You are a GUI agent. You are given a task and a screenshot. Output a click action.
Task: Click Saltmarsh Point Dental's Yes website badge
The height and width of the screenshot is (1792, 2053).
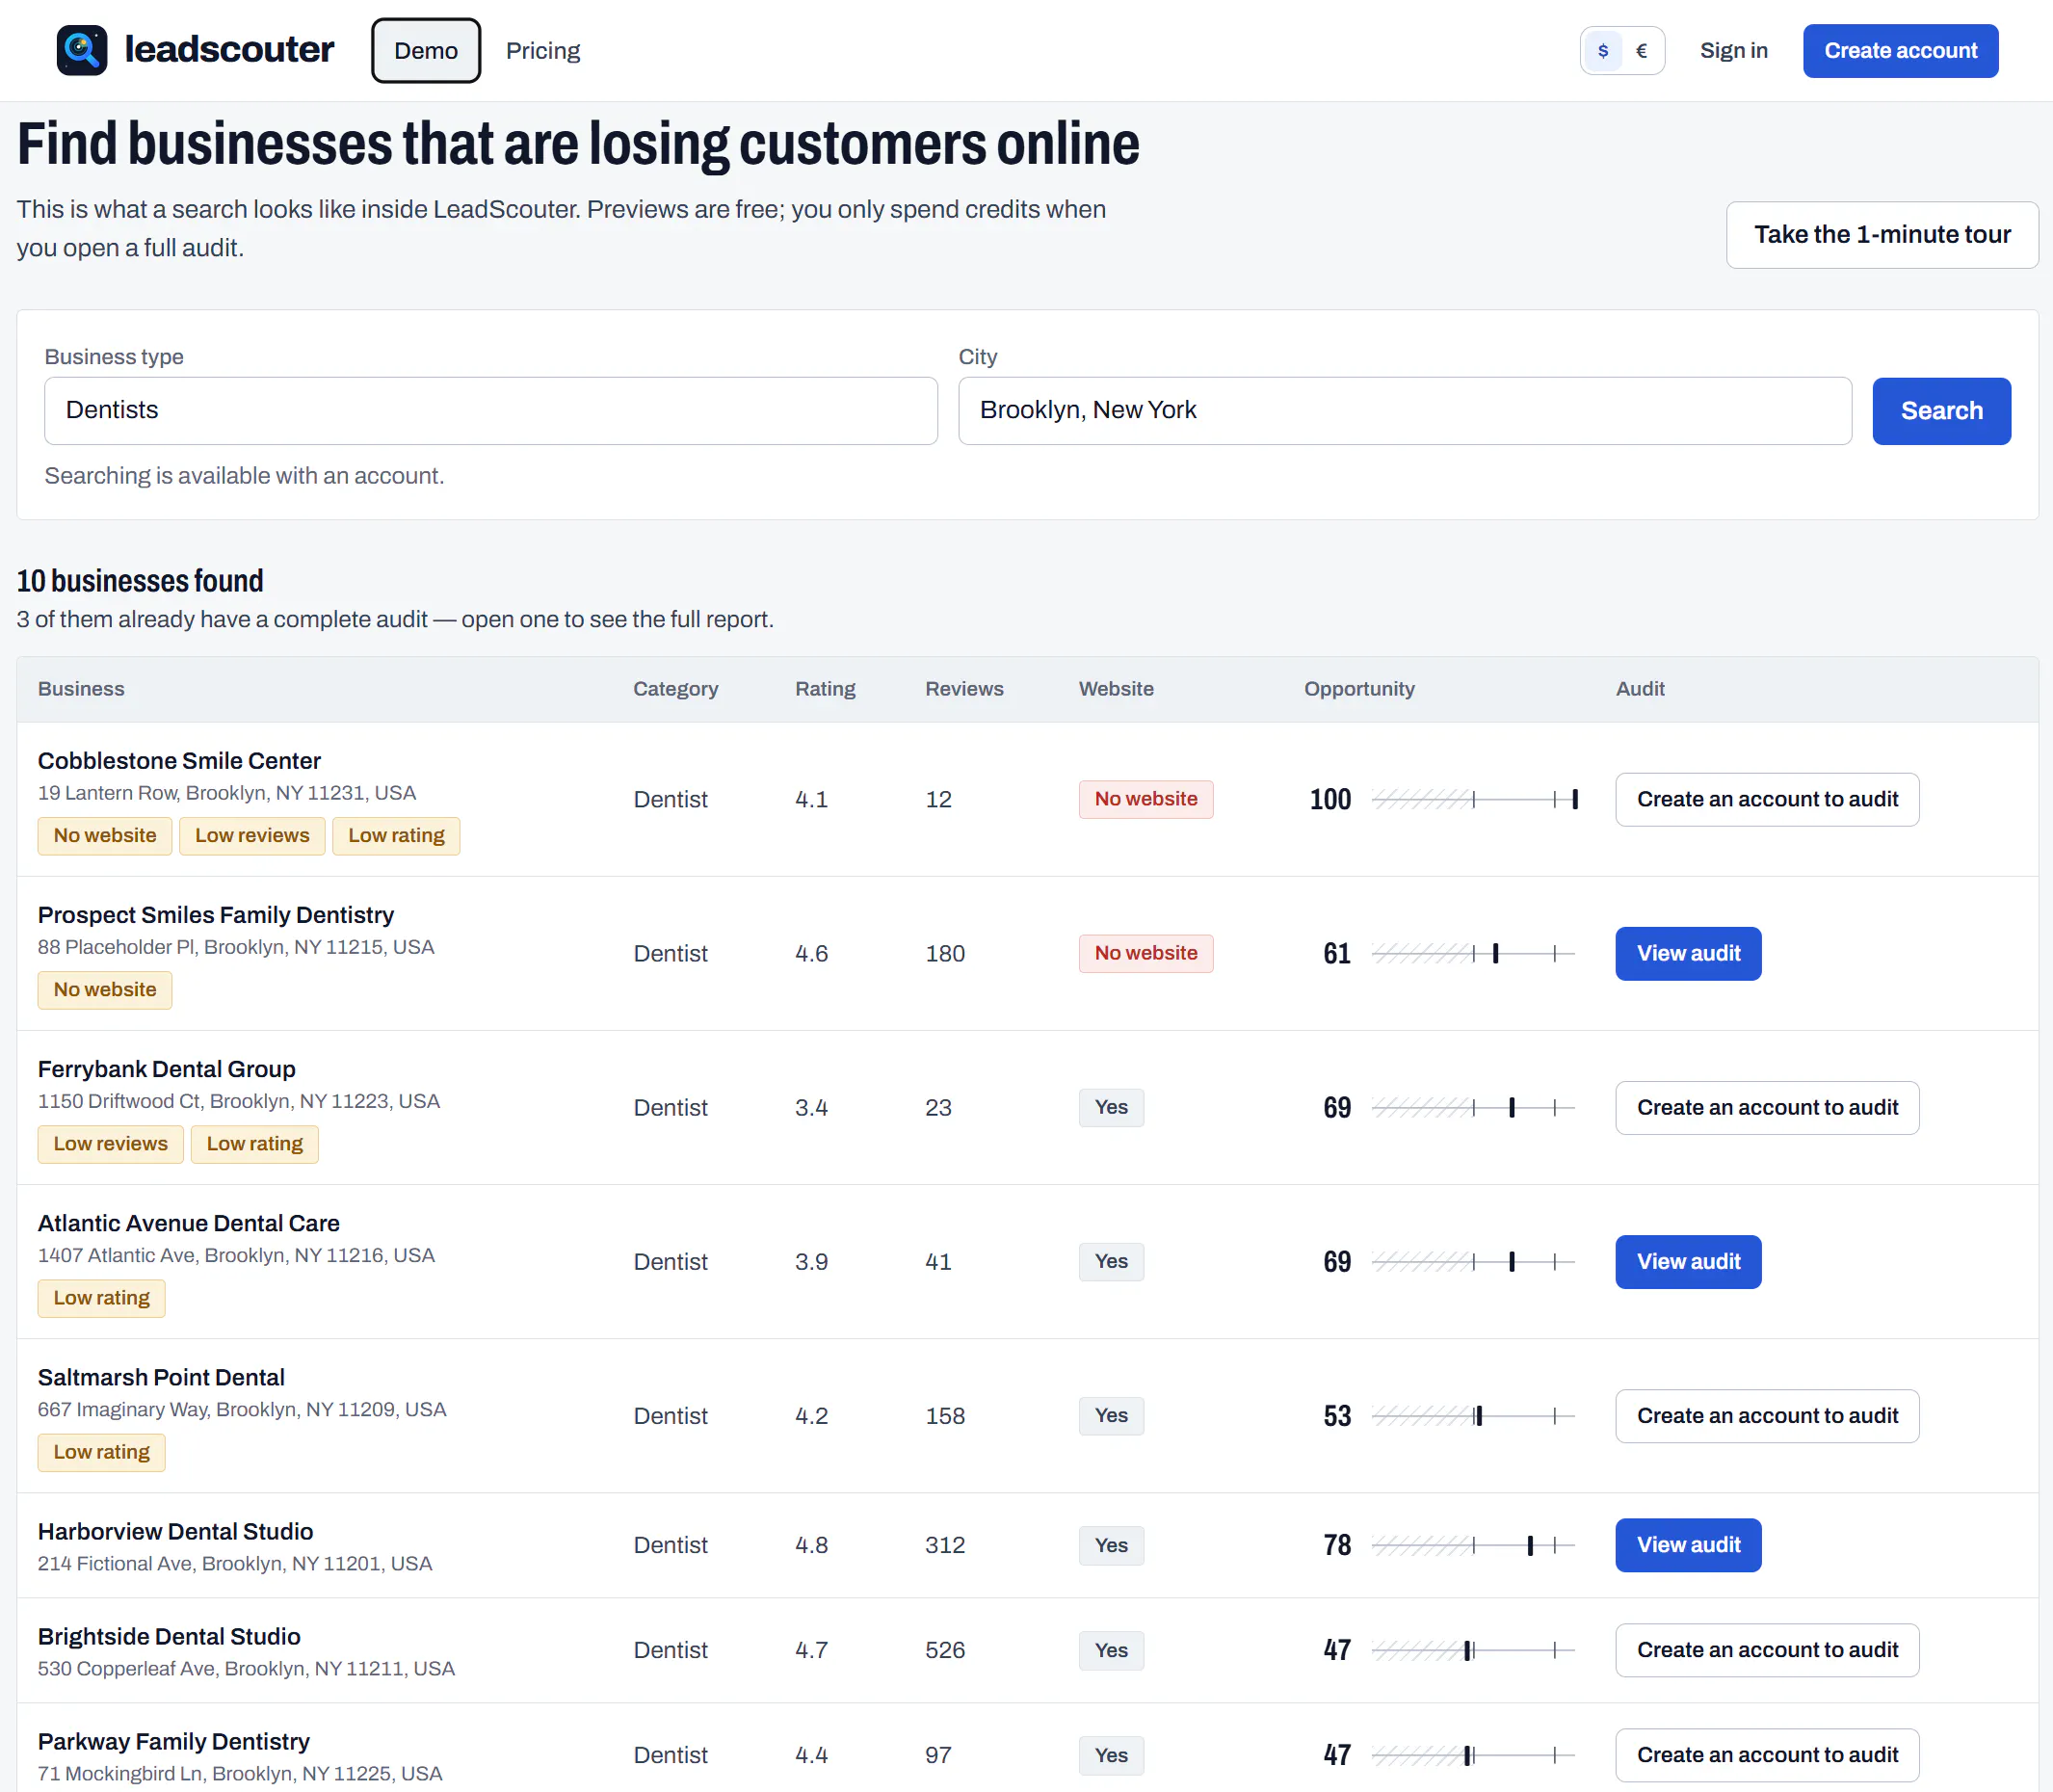pyautogui.click(x=1111, y=1415)
